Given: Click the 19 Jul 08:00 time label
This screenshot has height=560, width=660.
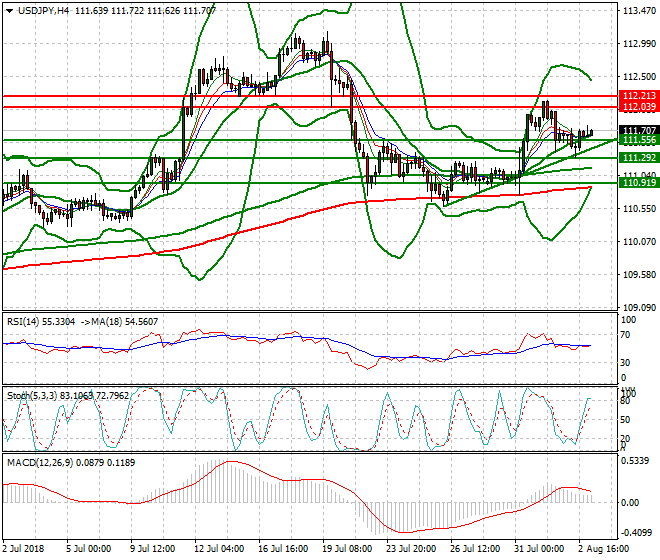Looking at the screenshot, I should [x=347, y=549].
